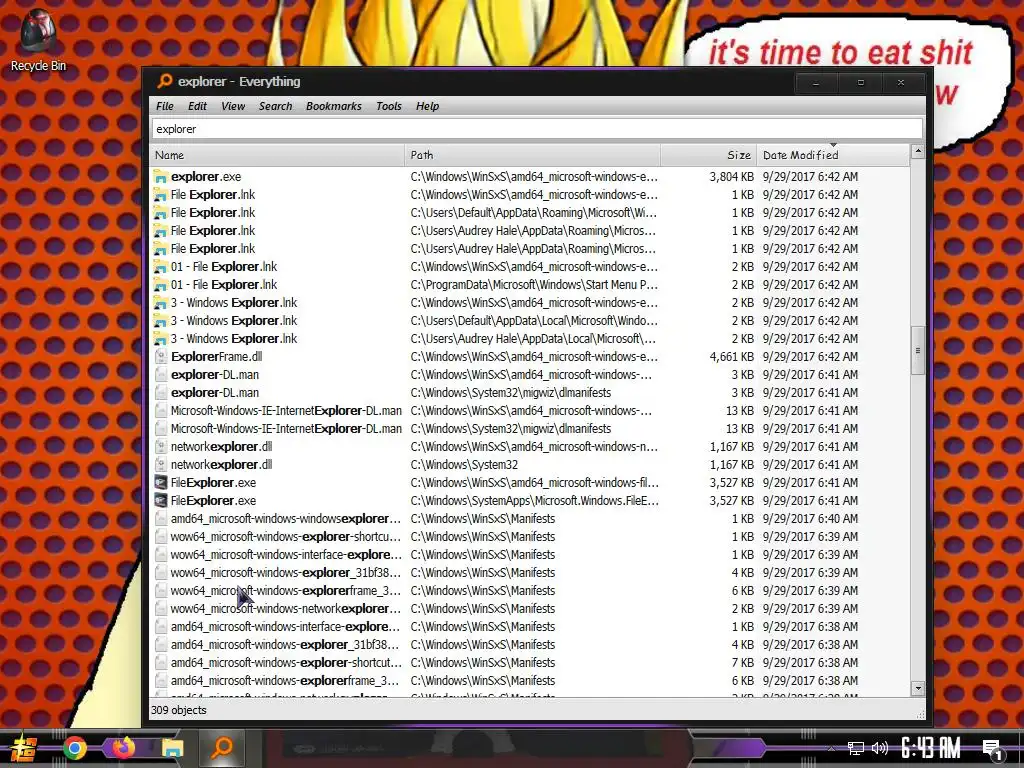Click the taskbar clock showing 6:43 AM
The image size is (1024, 768).
(x=931, y=748)
